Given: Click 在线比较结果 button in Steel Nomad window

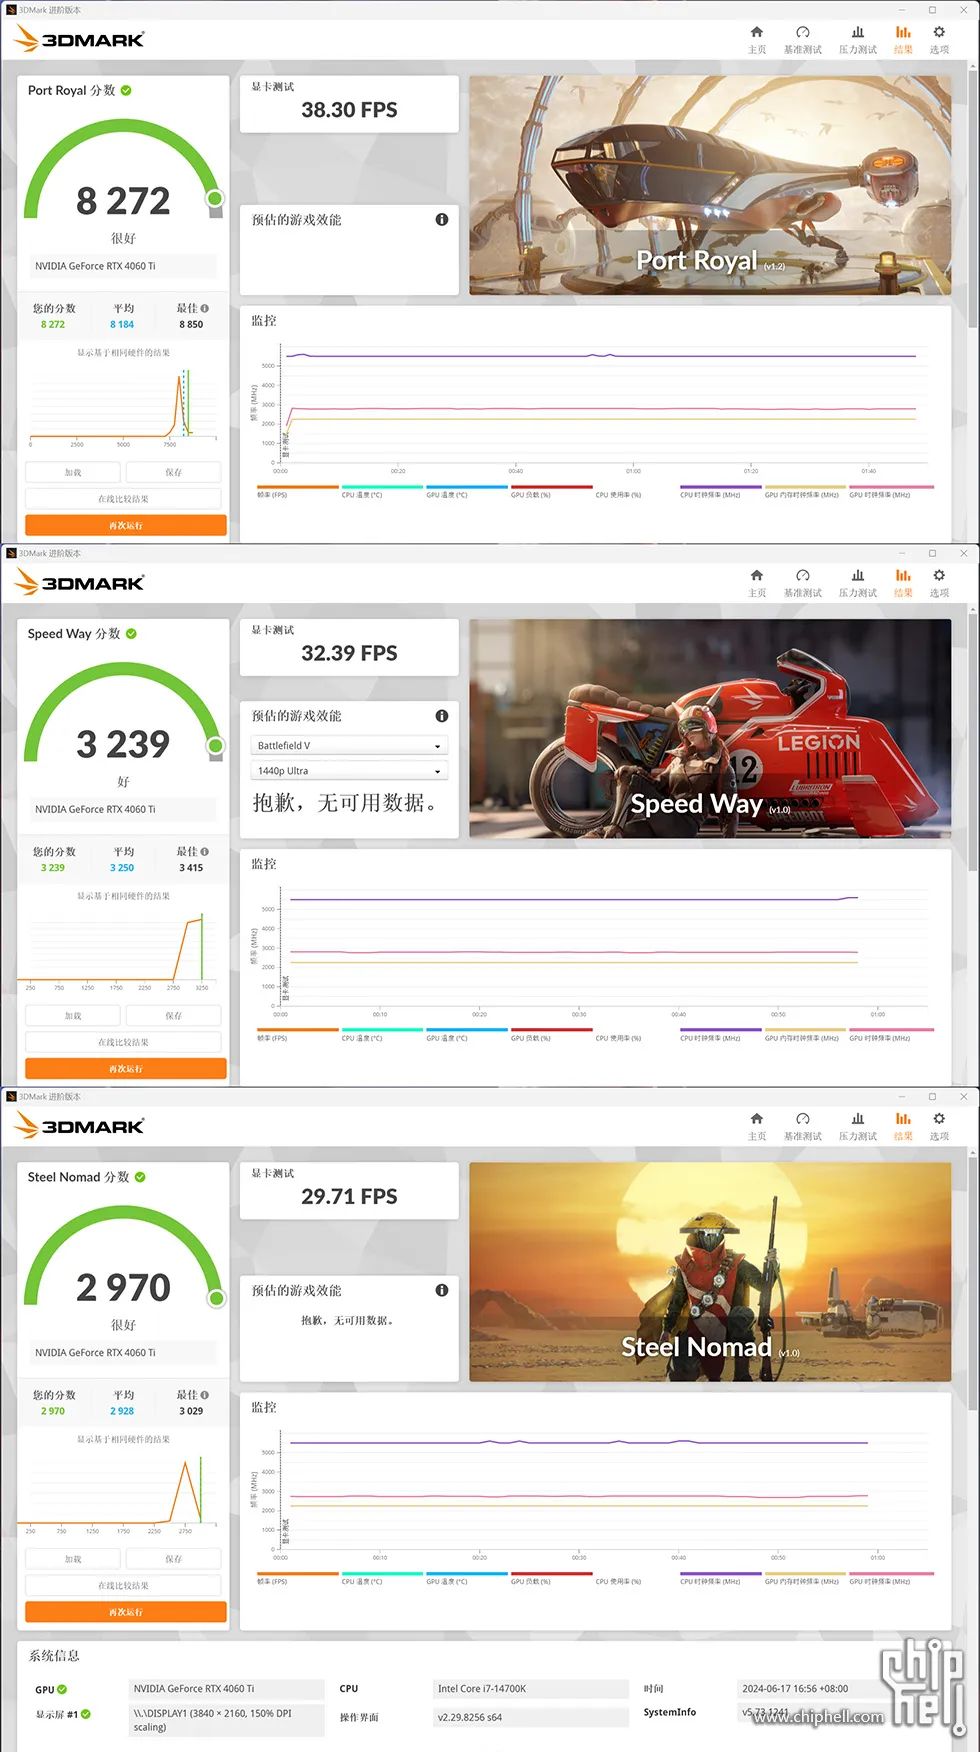Looking at the screenshot, I should click(123, 1585).
